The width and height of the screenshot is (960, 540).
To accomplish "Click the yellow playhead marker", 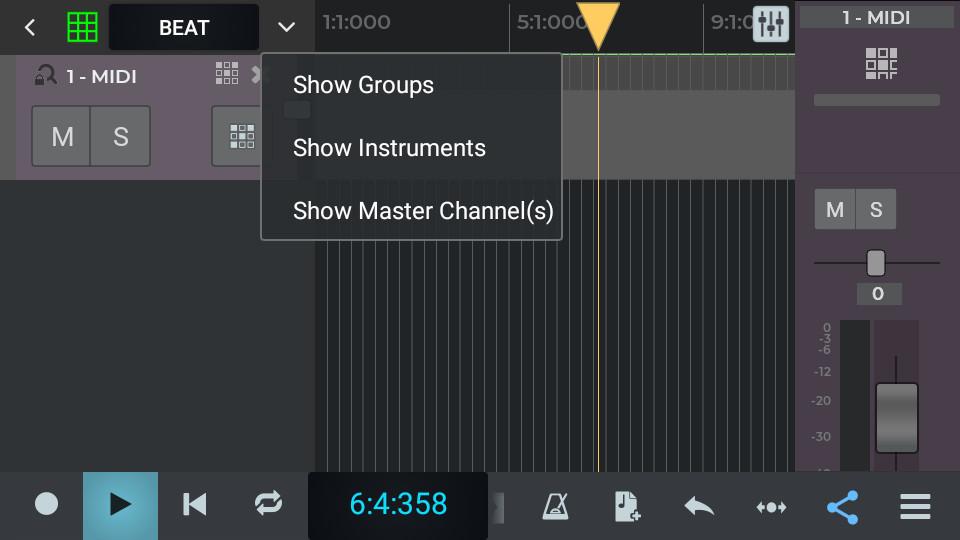I will pos(598,24).
